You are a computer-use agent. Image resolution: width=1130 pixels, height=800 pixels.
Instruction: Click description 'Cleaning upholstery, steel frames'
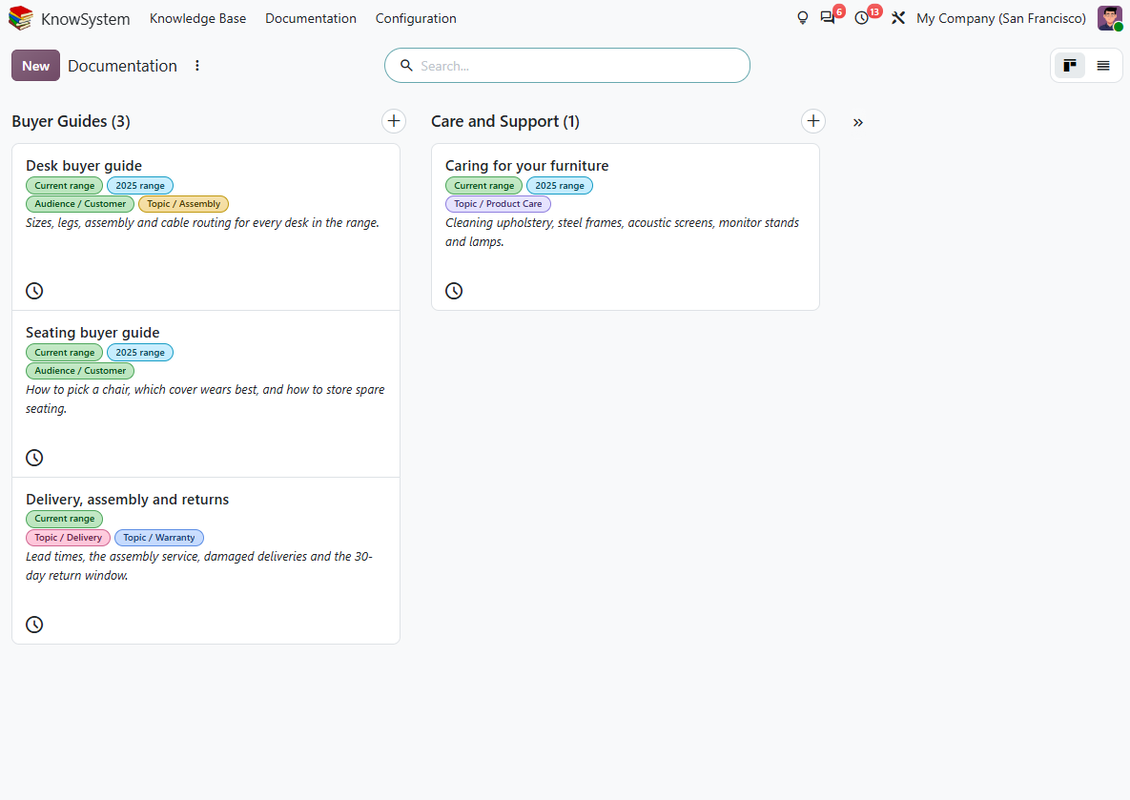[622, 232]
